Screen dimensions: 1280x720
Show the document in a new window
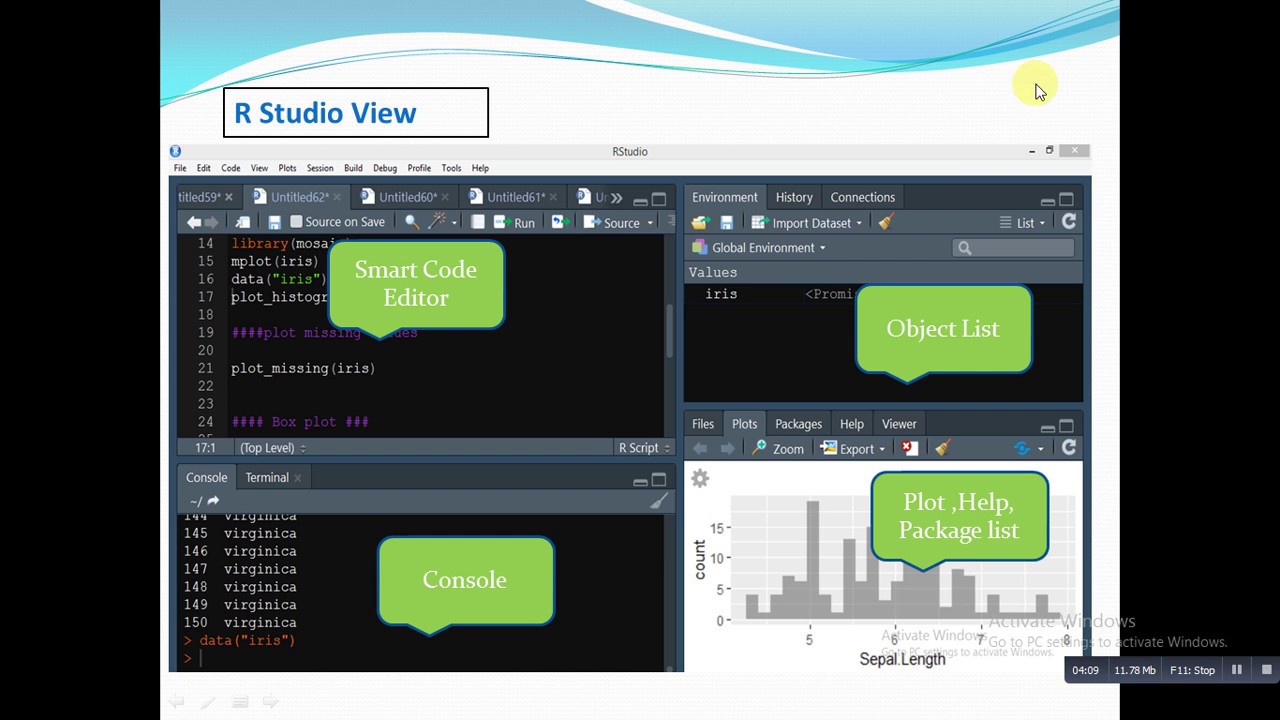tap(243, 222)
